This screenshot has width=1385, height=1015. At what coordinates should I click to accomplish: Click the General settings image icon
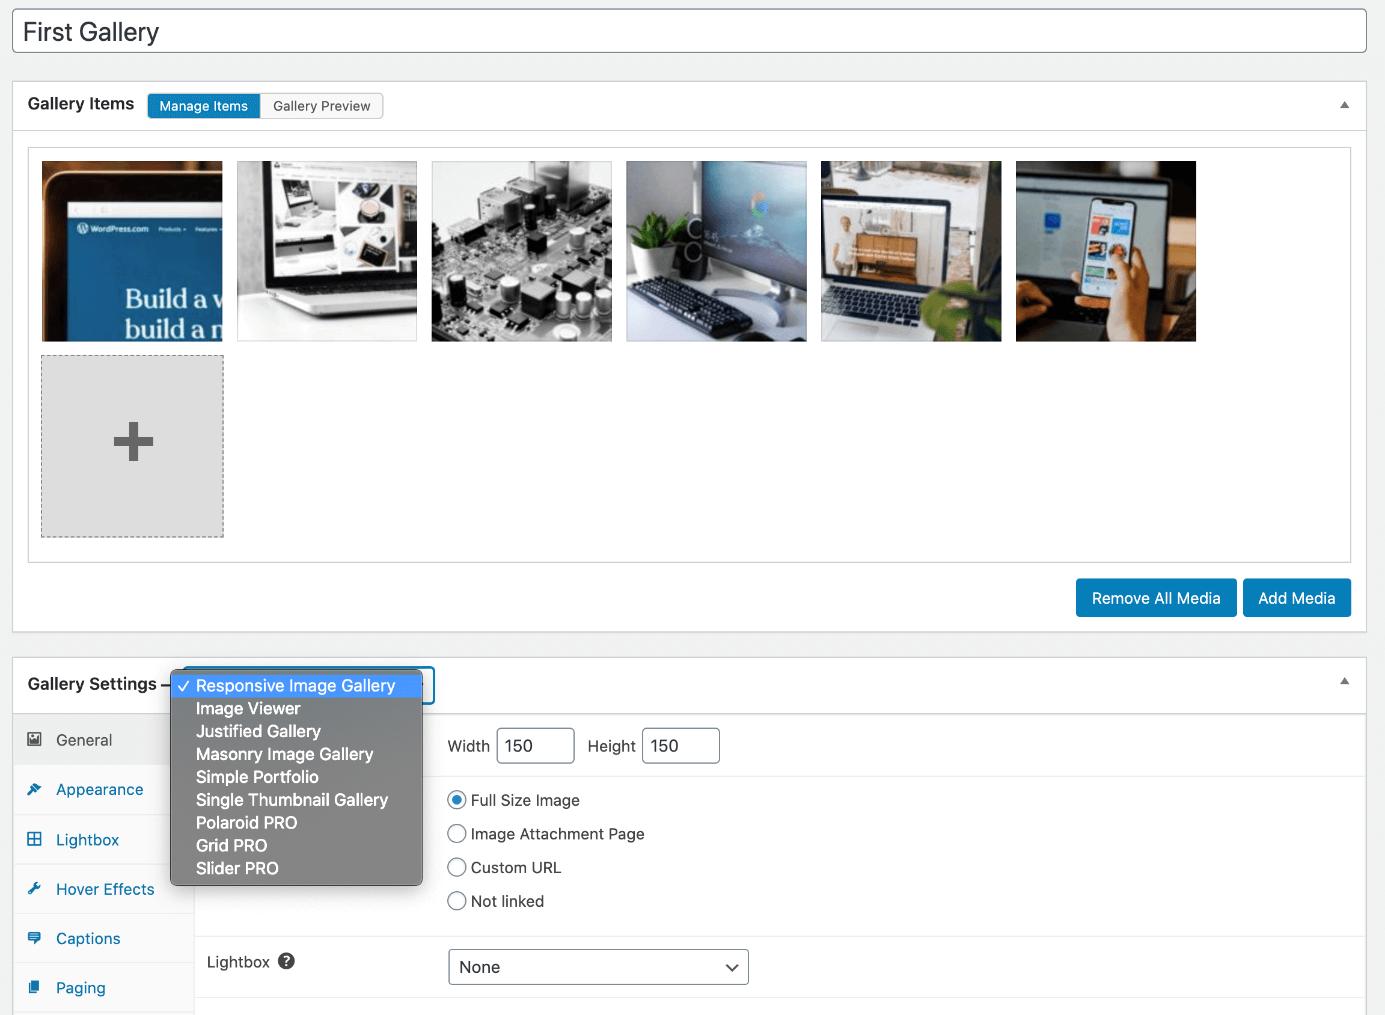(34, 739)
